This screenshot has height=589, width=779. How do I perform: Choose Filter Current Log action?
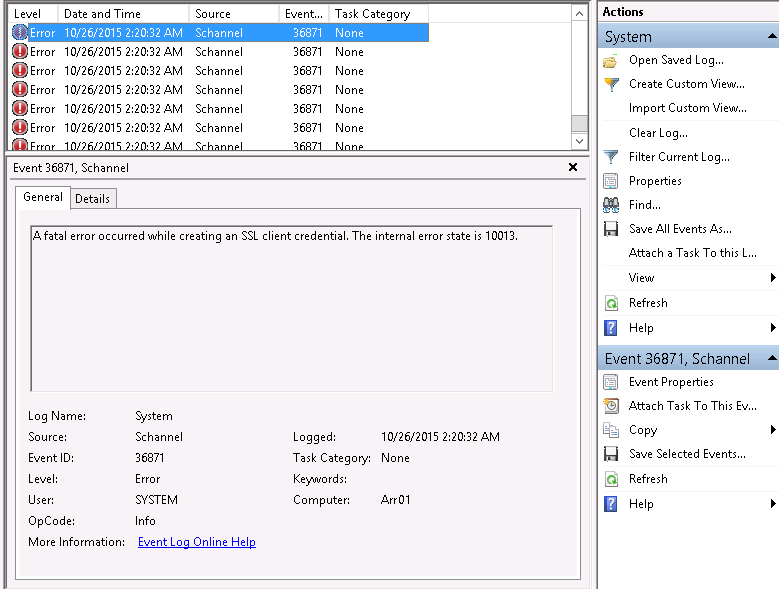tap(679, 157)
